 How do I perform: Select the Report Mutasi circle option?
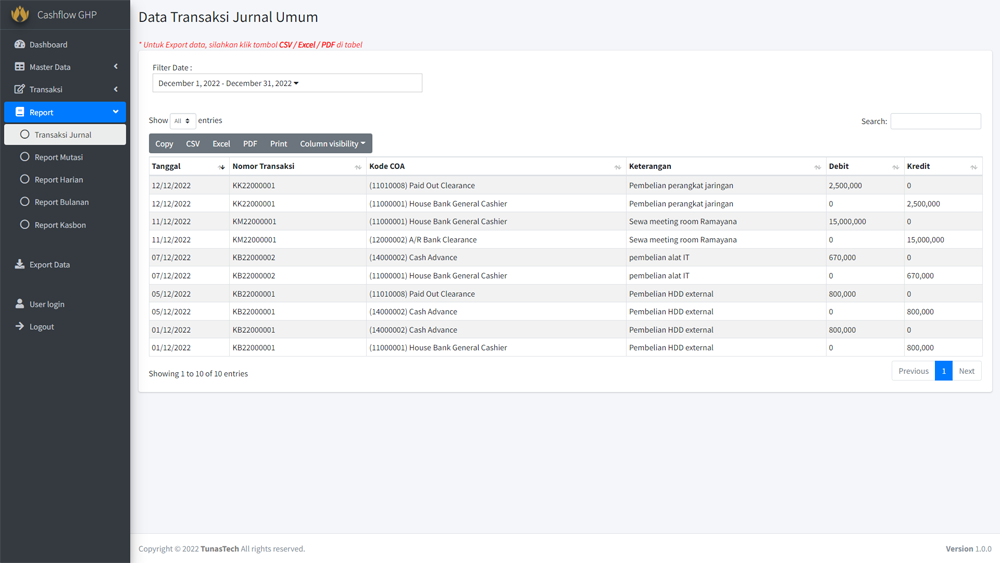25,157
